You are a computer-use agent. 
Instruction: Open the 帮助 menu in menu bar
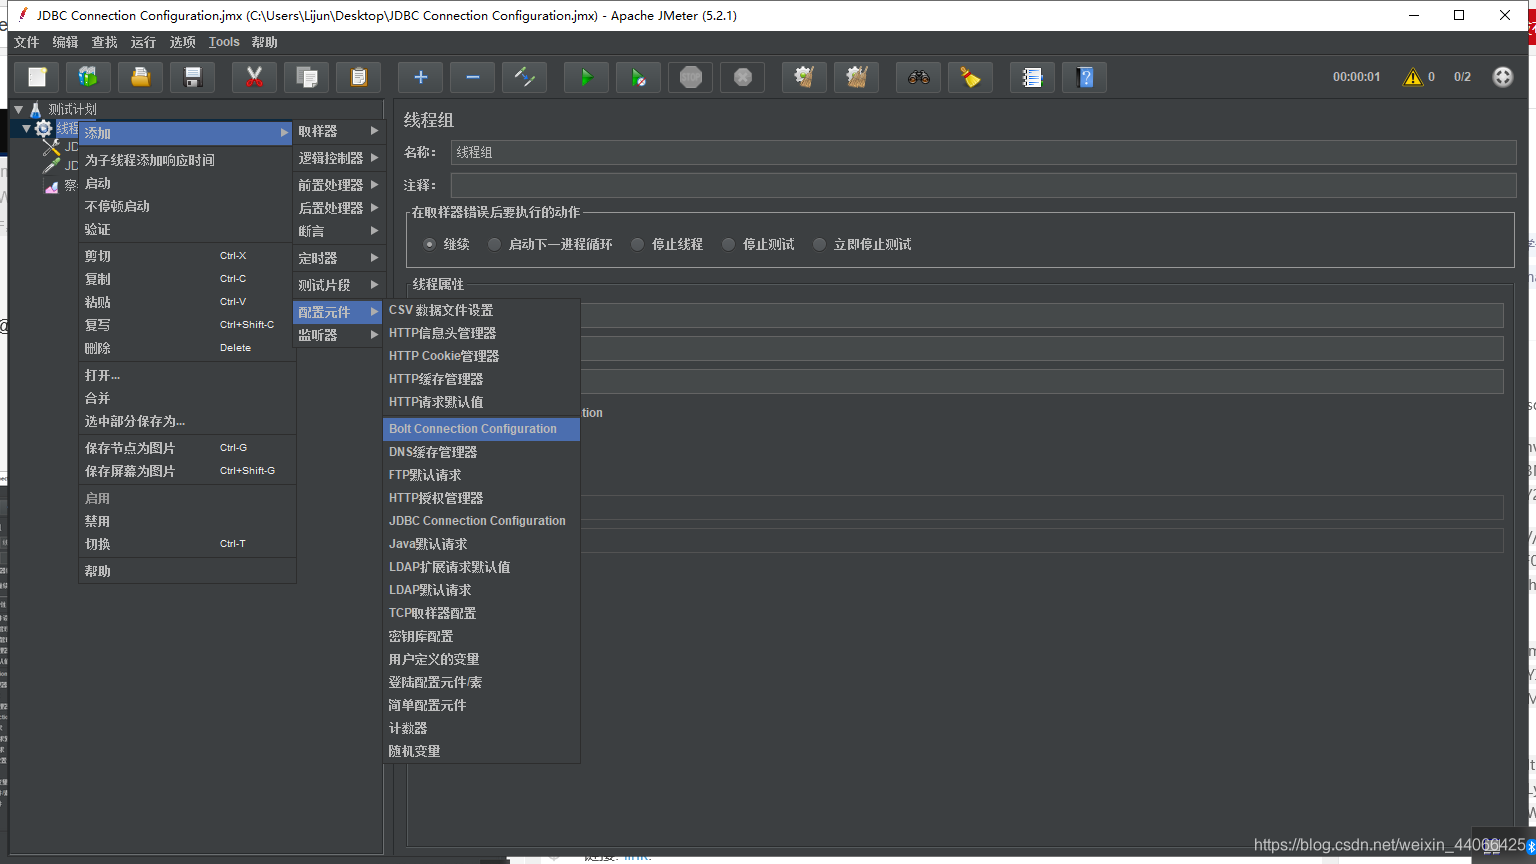click(265, 42)
